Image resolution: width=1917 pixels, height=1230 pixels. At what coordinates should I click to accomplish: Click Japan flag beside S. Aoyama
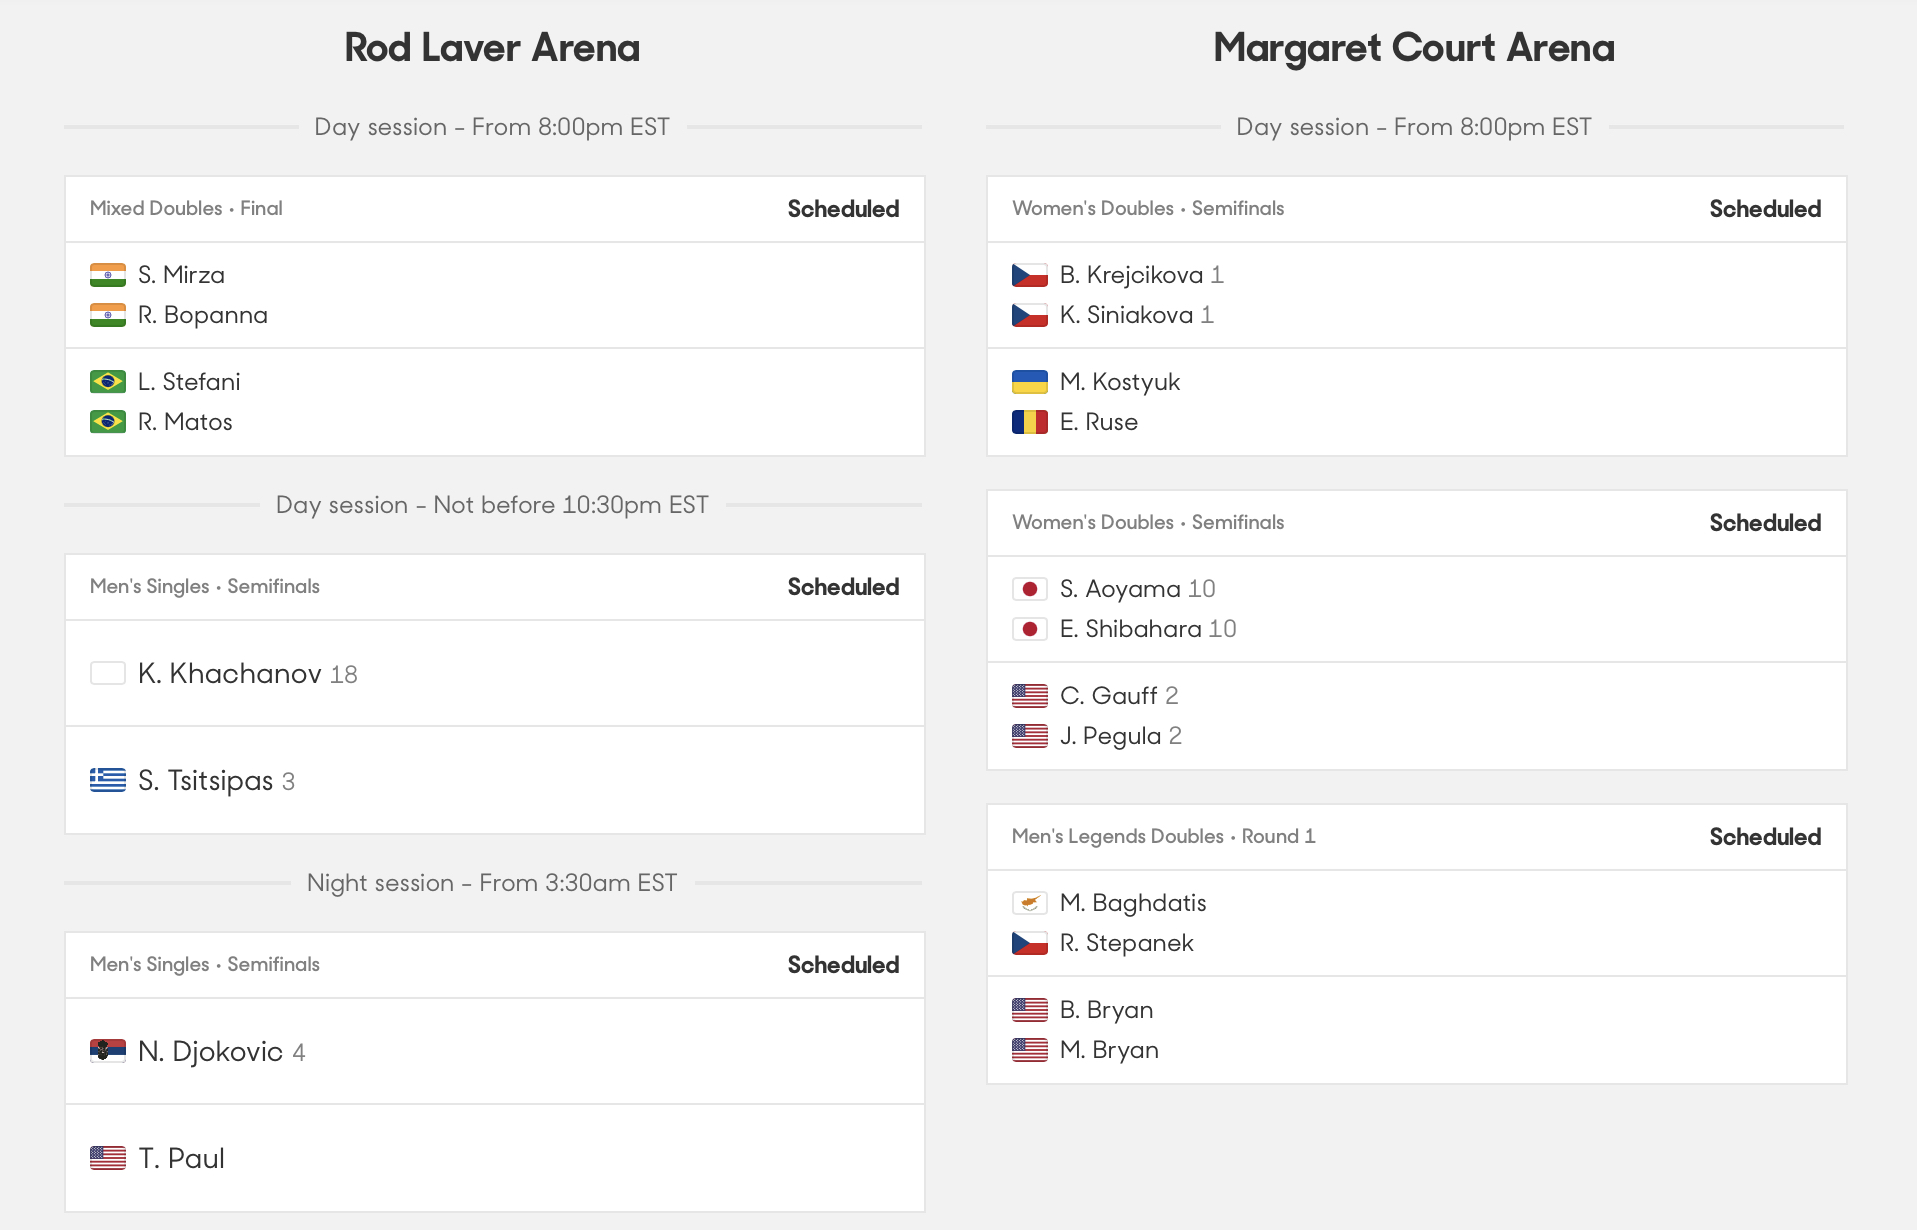pos(1030,589)
